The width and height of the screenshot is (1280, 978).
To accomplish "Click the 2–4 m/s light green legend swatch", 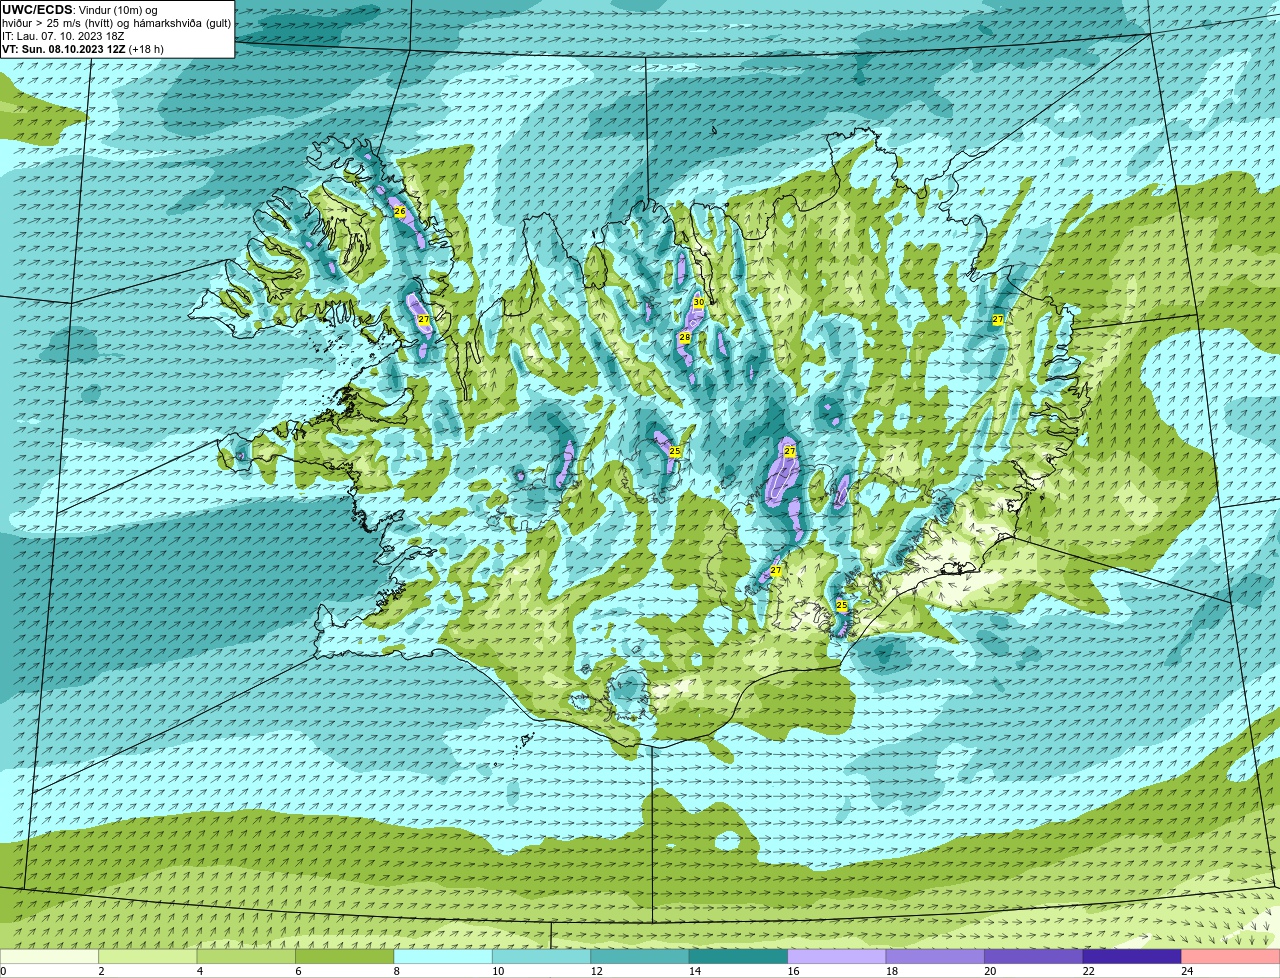I will tap(148, 956).
